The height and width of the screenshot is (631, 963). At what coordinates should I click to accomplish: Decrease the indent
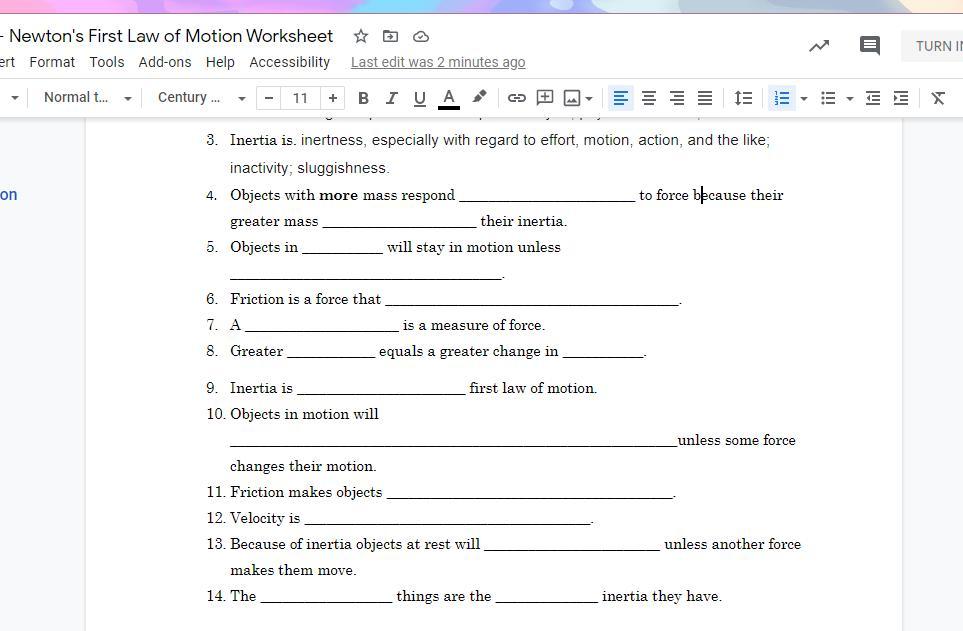(x=873, y=98)
